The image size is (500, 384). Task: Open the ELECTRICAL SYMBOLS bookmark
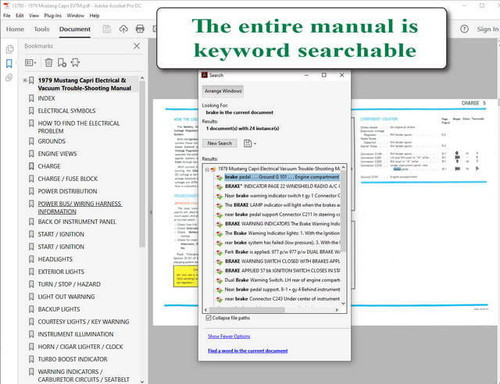[67, 111]
